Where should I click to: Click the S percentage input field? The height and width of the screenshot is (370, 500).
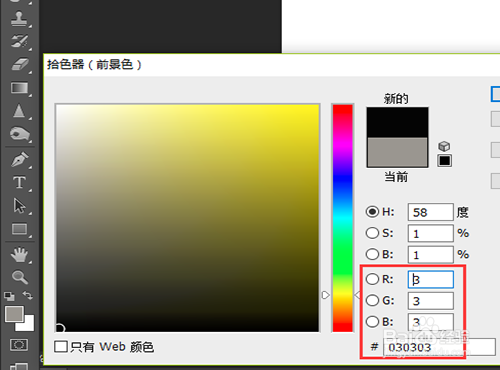[x=430, y=233]
